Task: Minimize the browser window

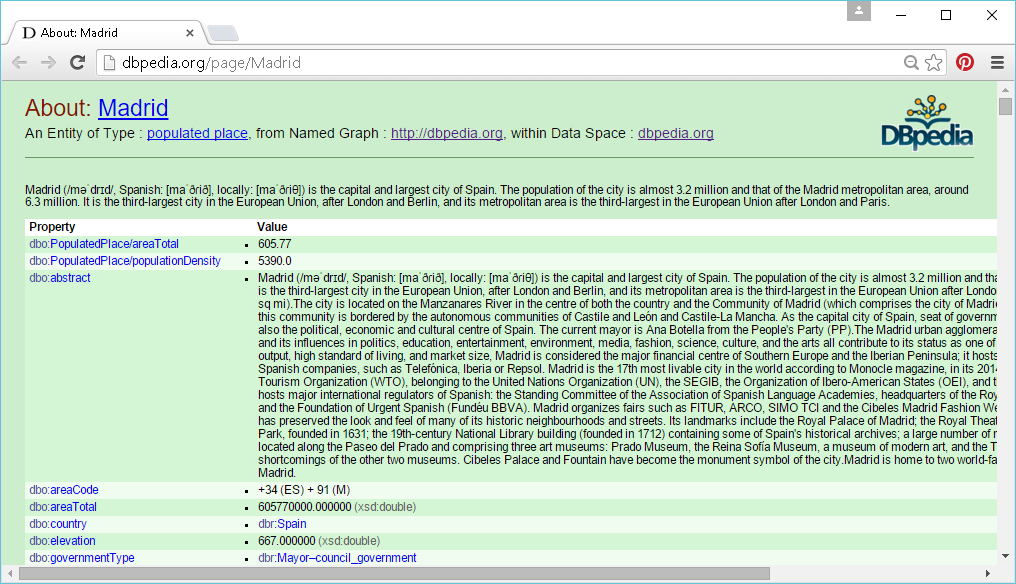Action: click(x=901, y=15)
